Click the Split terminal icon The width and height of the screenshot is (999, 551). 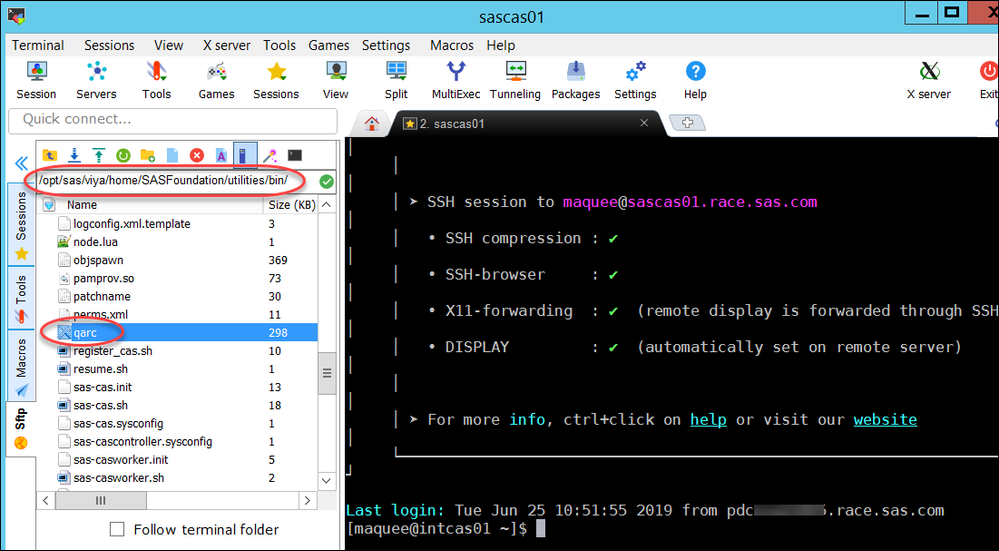(x=396, y=80)
